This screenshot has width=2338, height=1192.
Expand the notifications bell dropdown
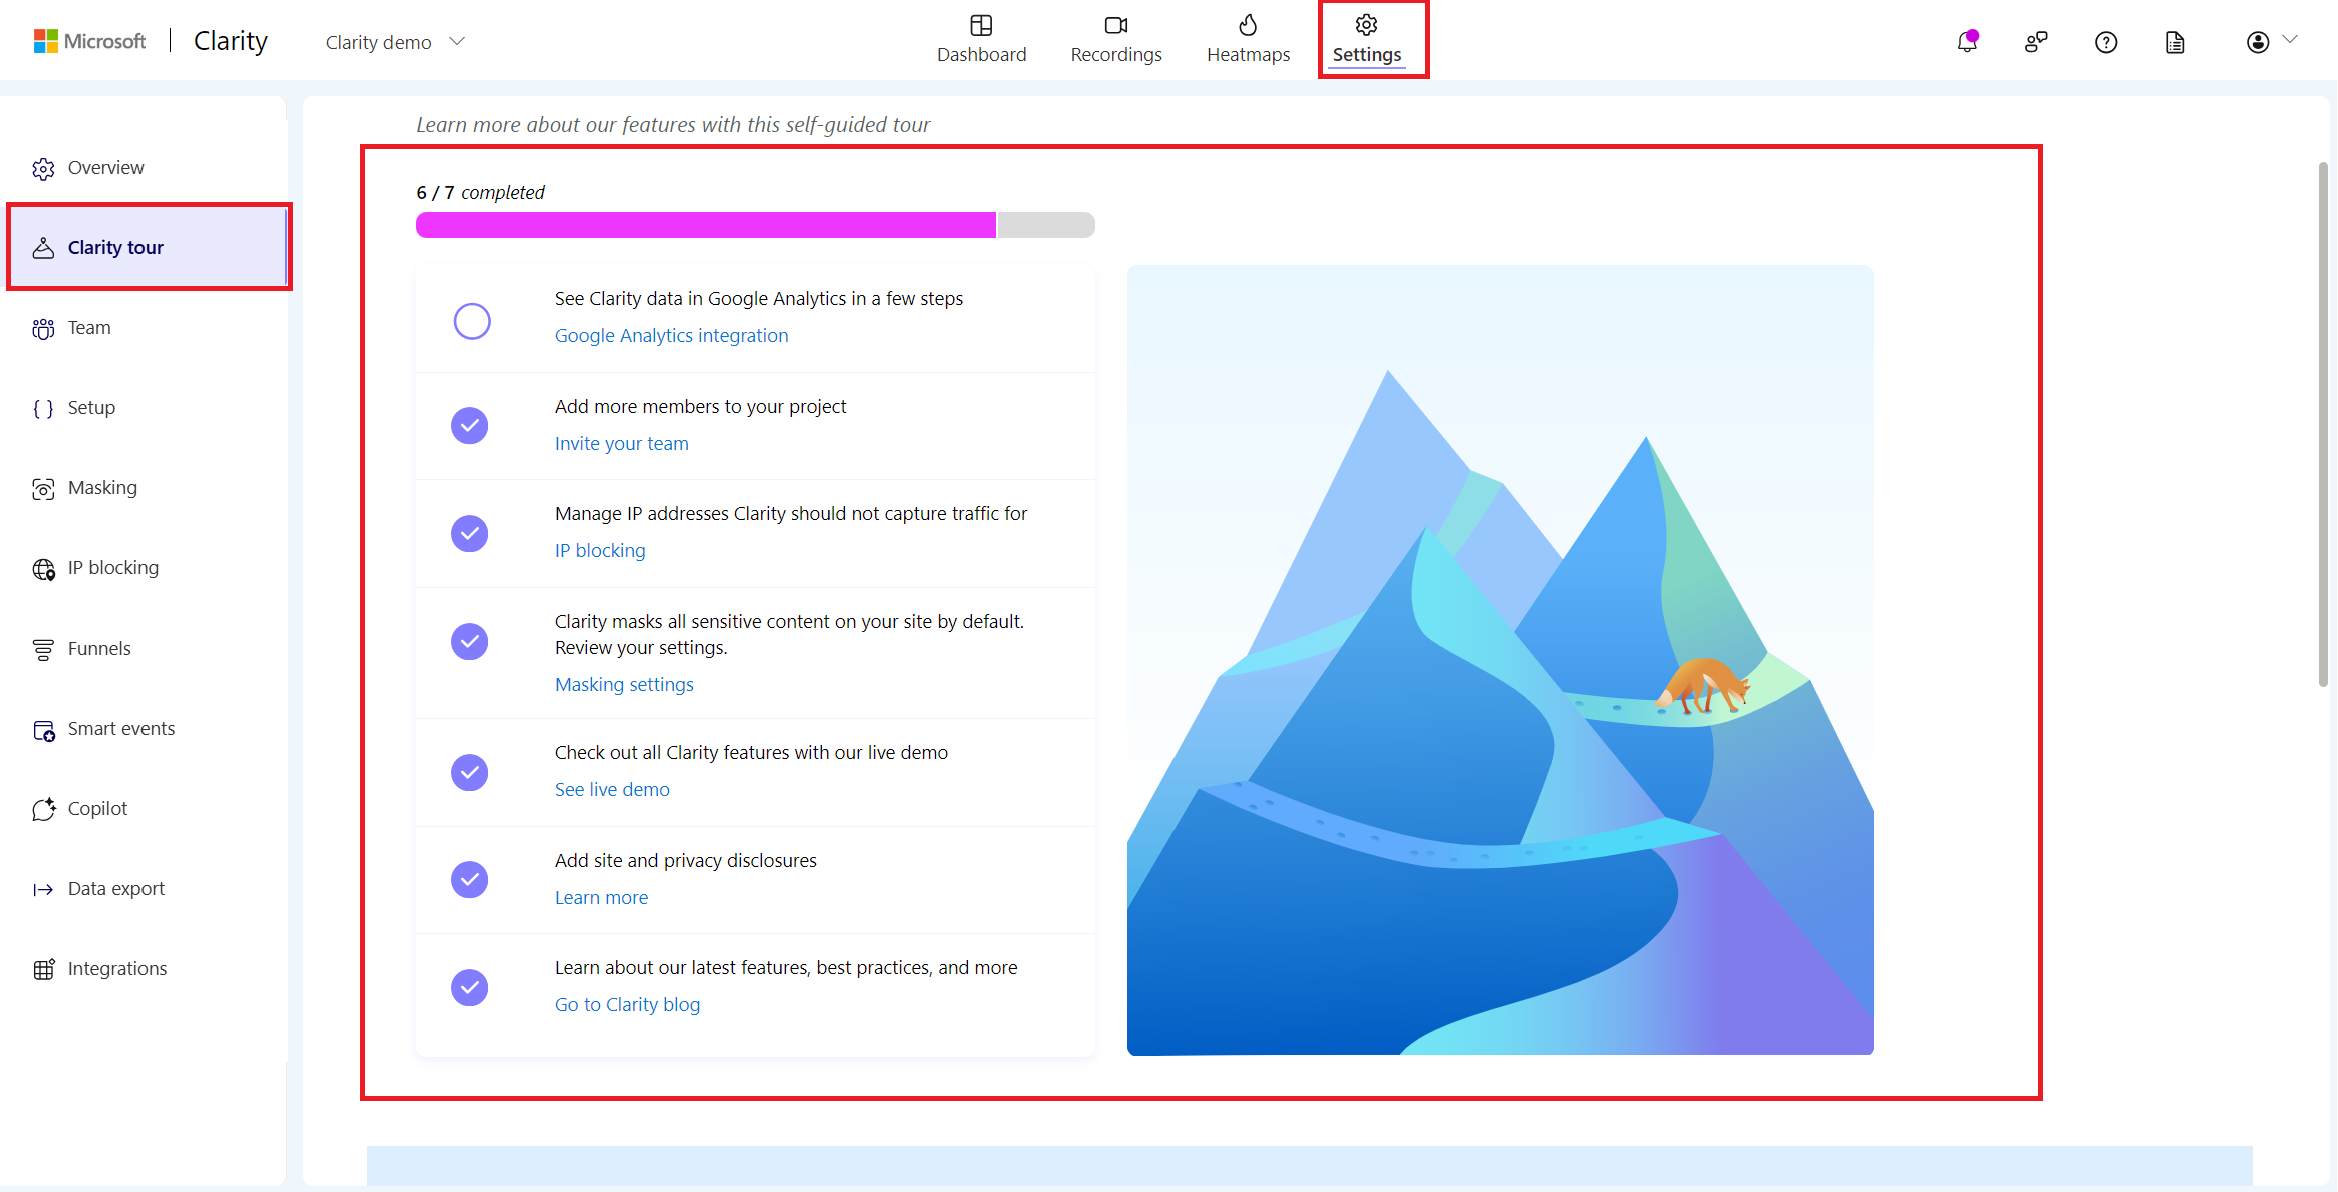coord(1967,41)
